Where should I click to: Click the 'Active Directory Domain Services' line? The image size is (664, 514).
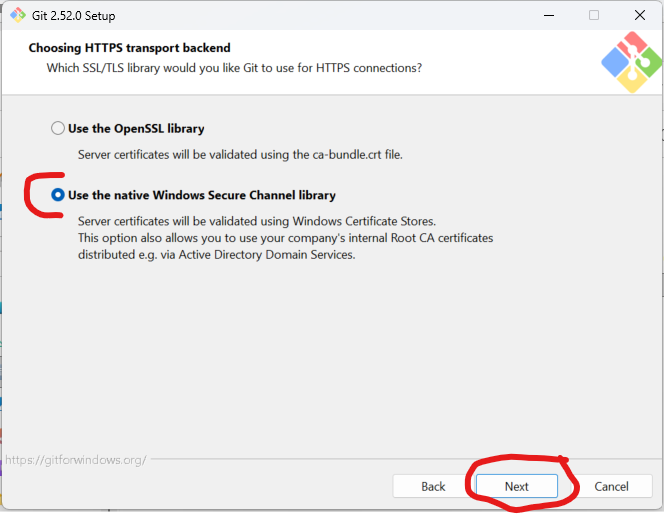[x=216, y=254]
